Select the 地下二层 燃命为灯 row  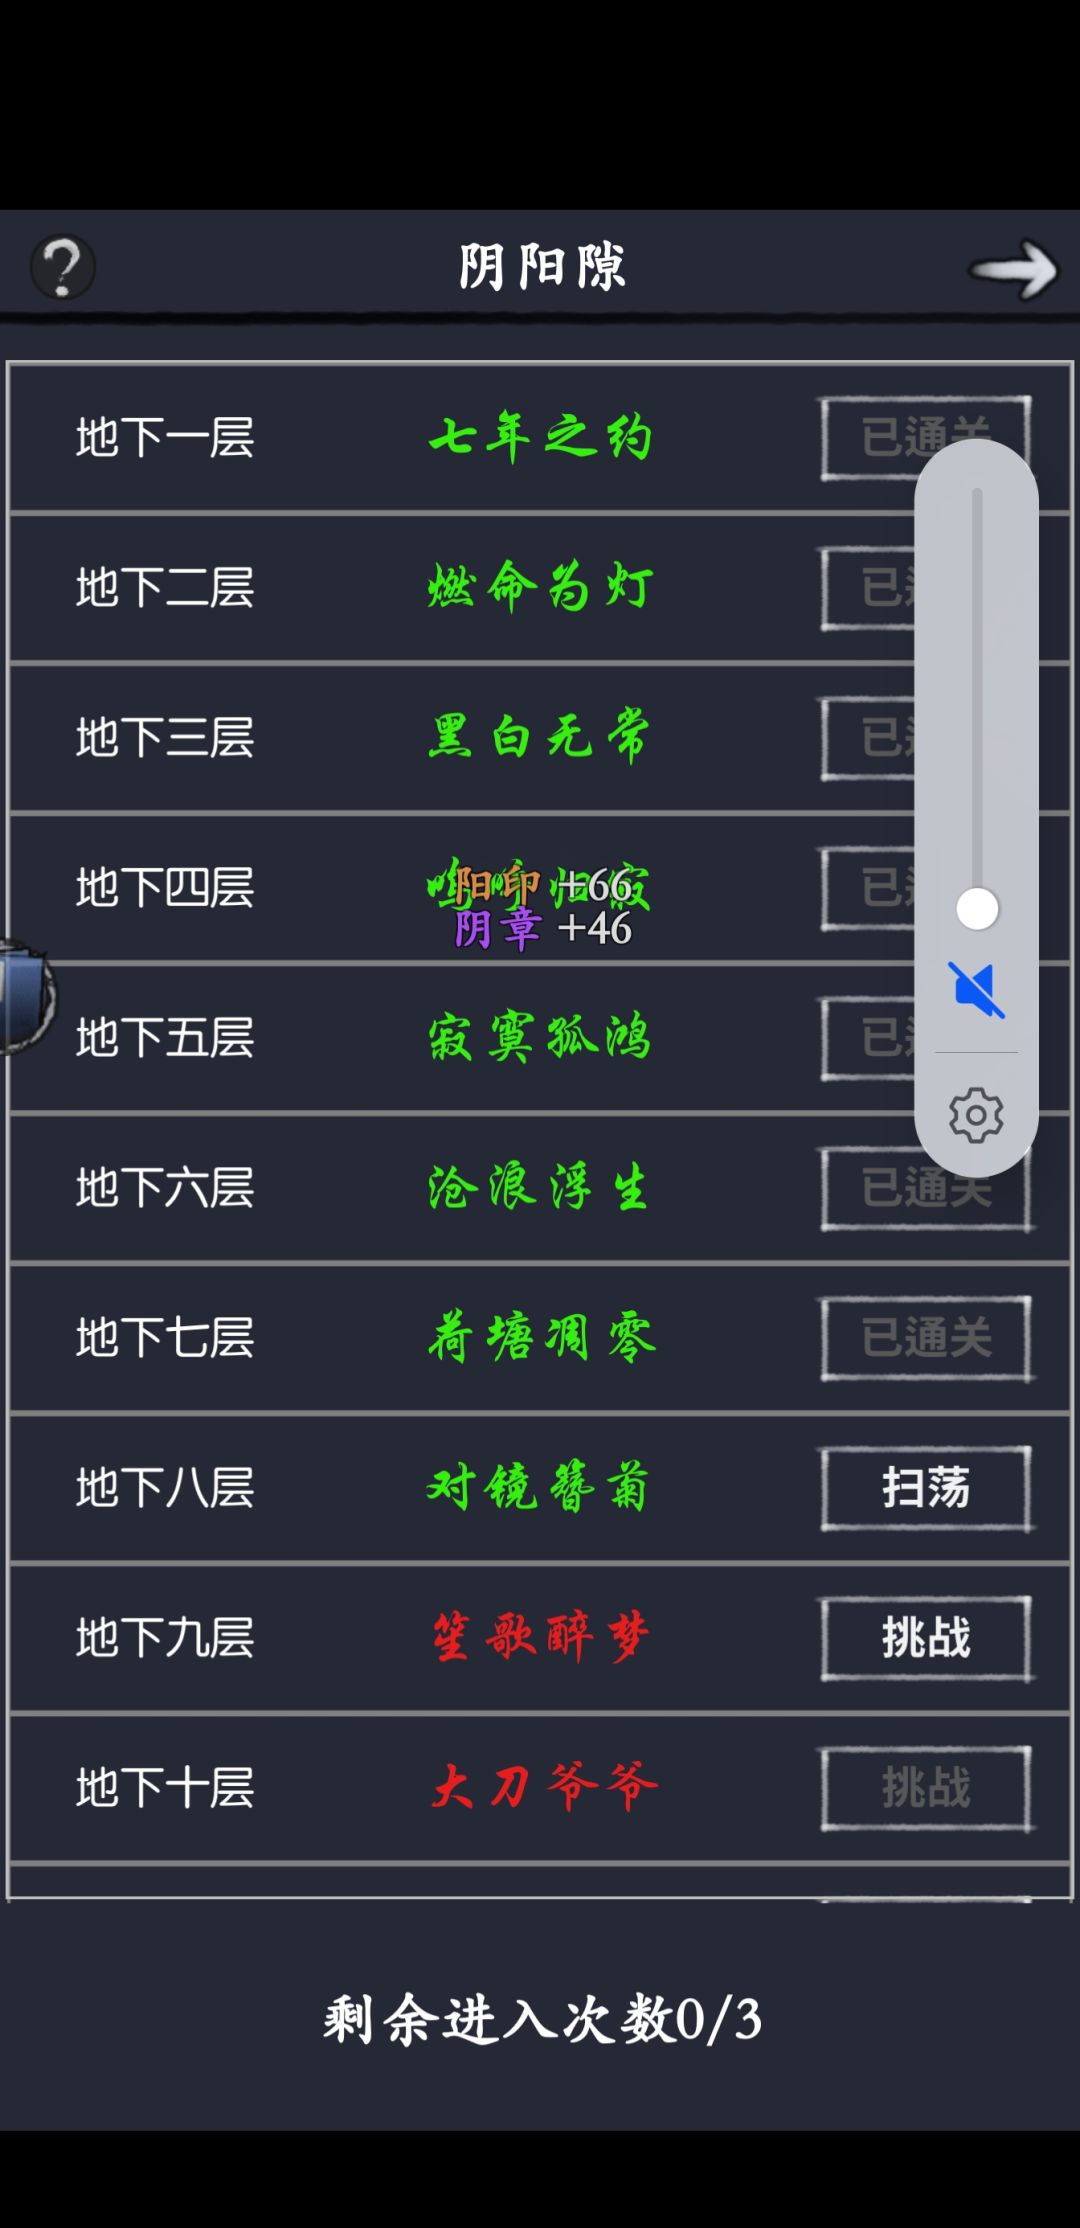540,588
